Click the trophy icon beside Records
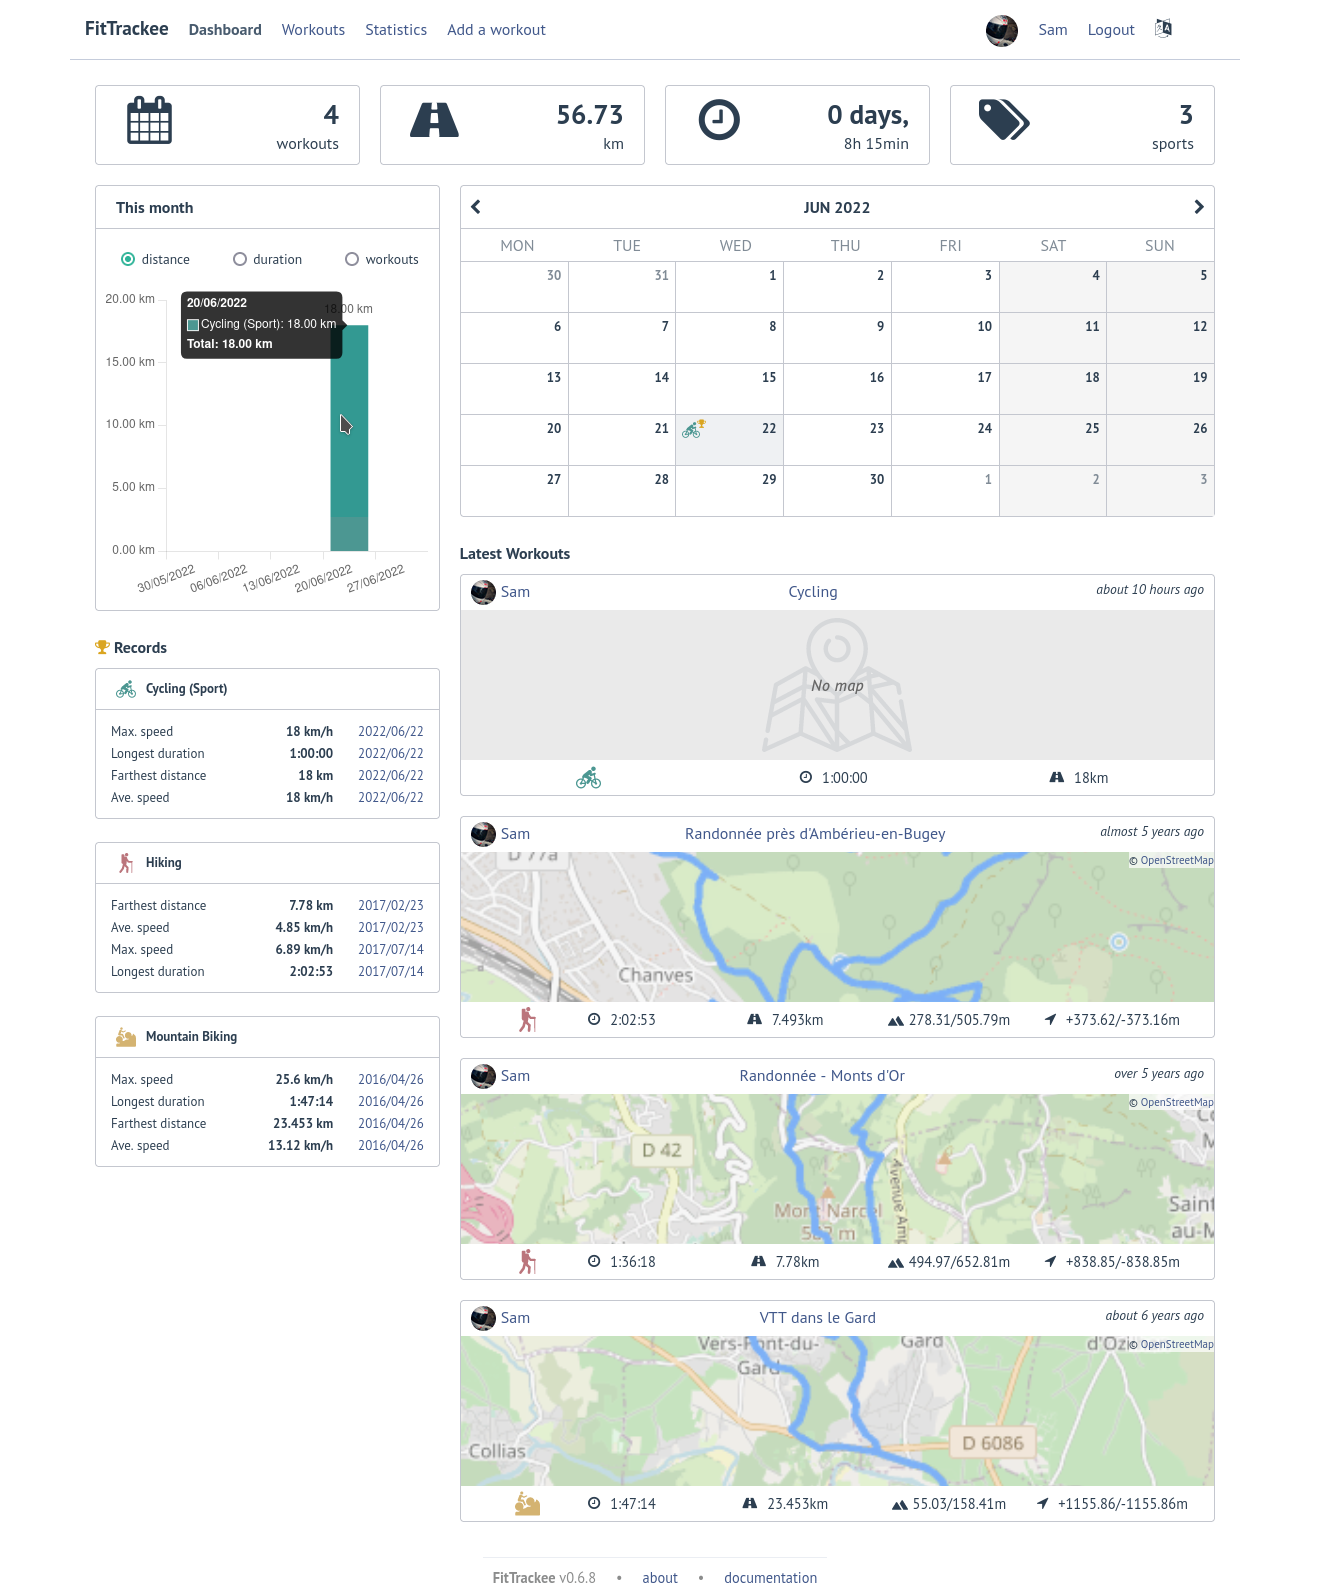This screenshot has width=1321, height=1595. 102,647
